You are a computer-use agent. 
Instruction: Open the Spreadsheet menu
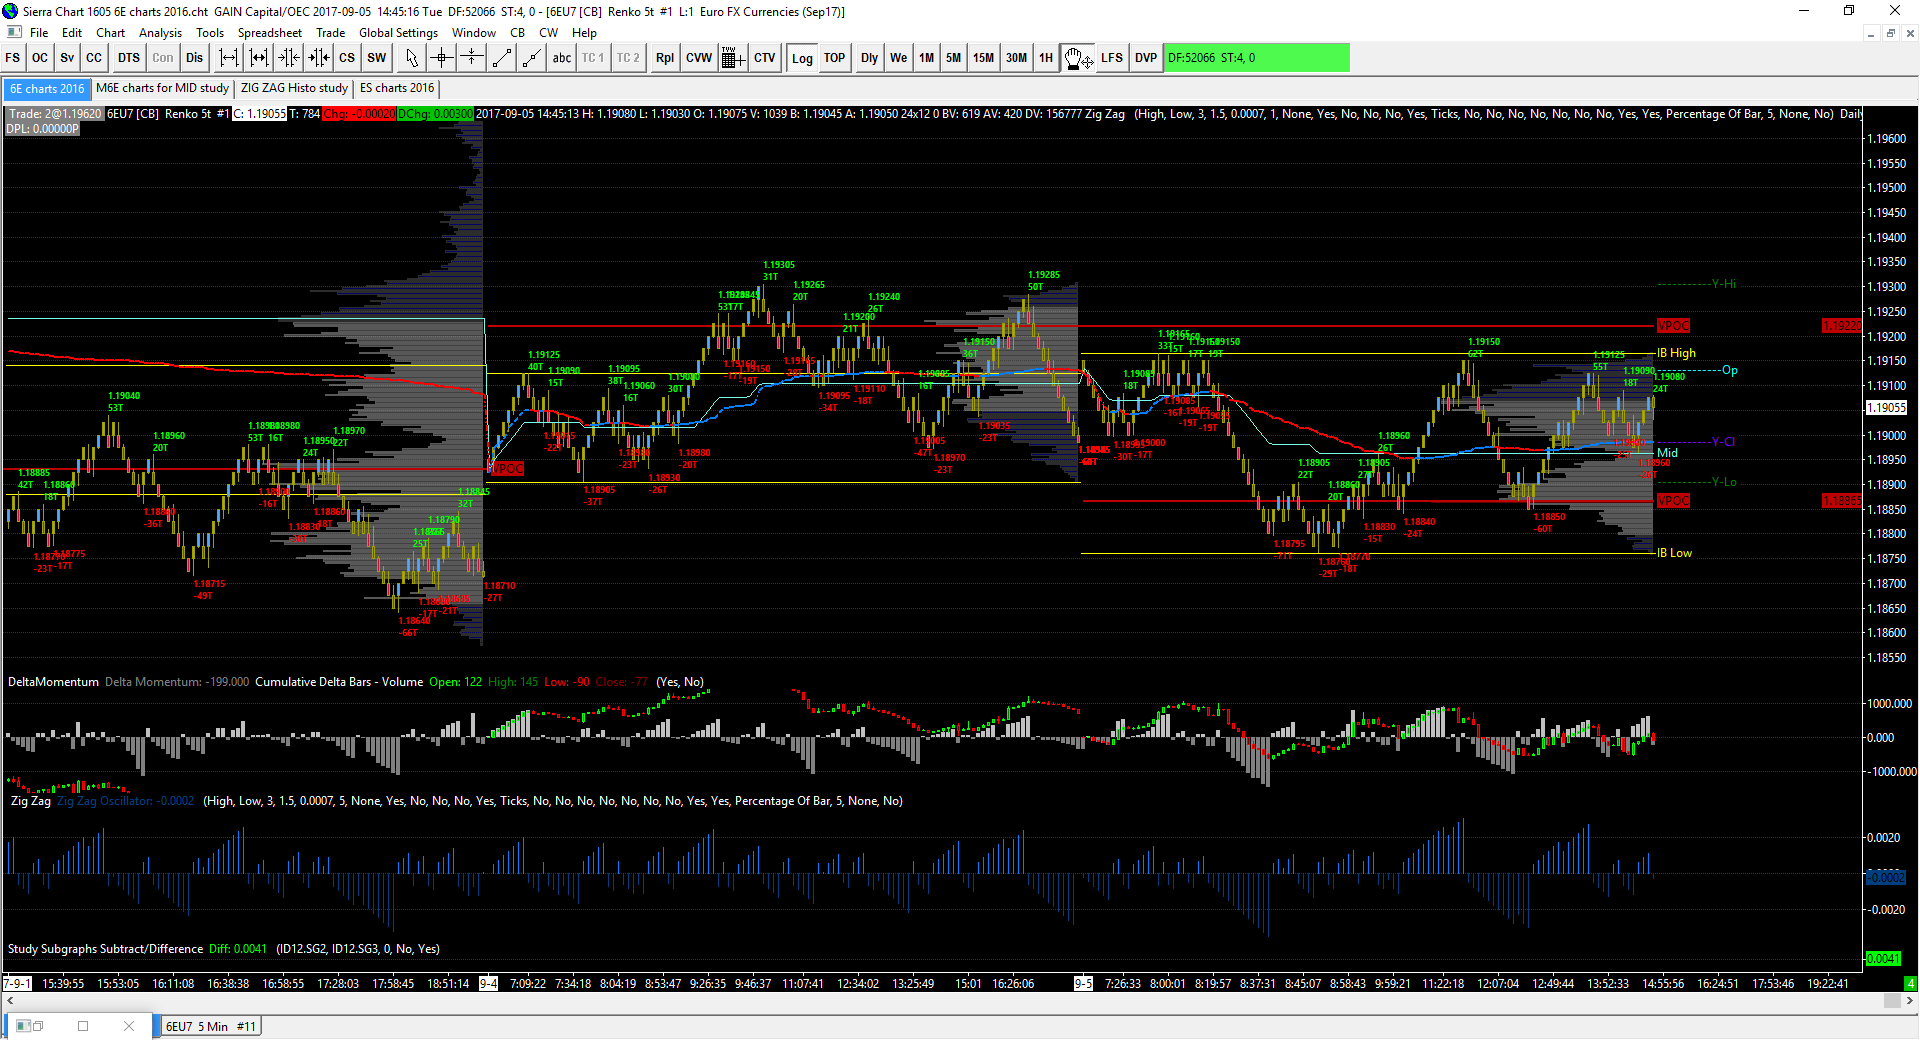(269, 33)
